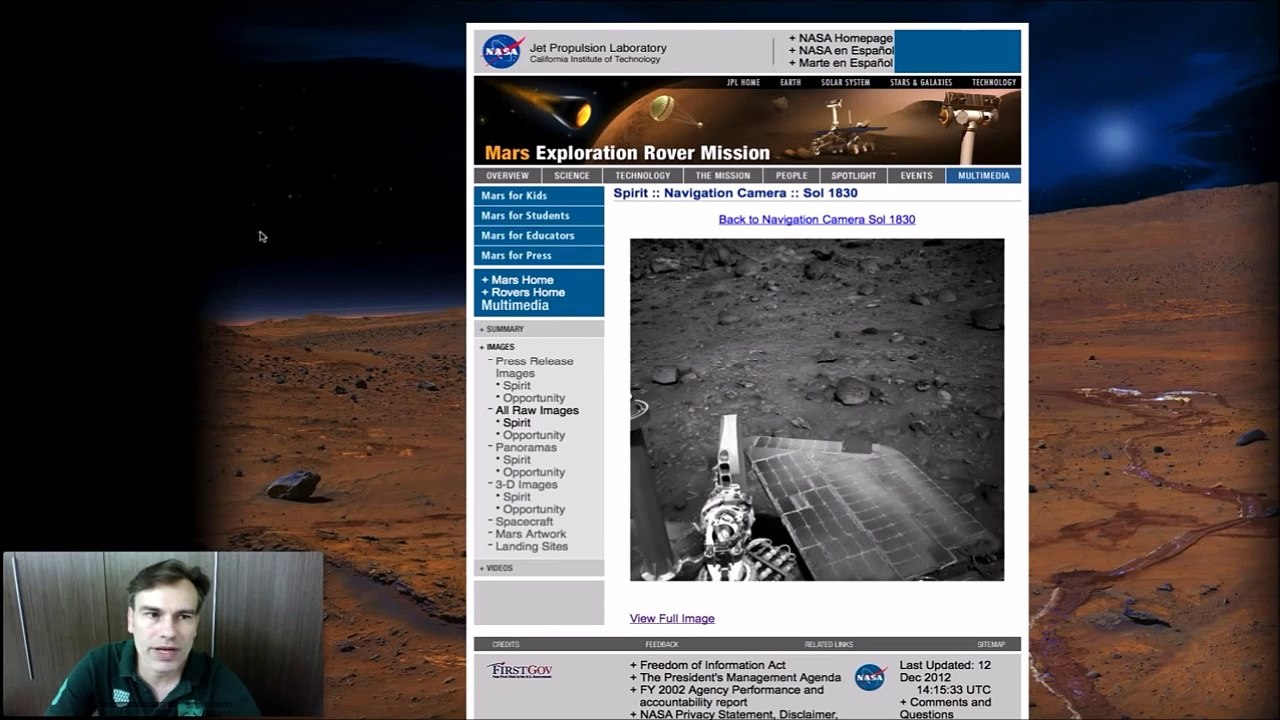Screen dimensions: 1280x720
Task: Open RELATED LINKS in footer bar
Action: pyautogui.click(x=829, y=645)
